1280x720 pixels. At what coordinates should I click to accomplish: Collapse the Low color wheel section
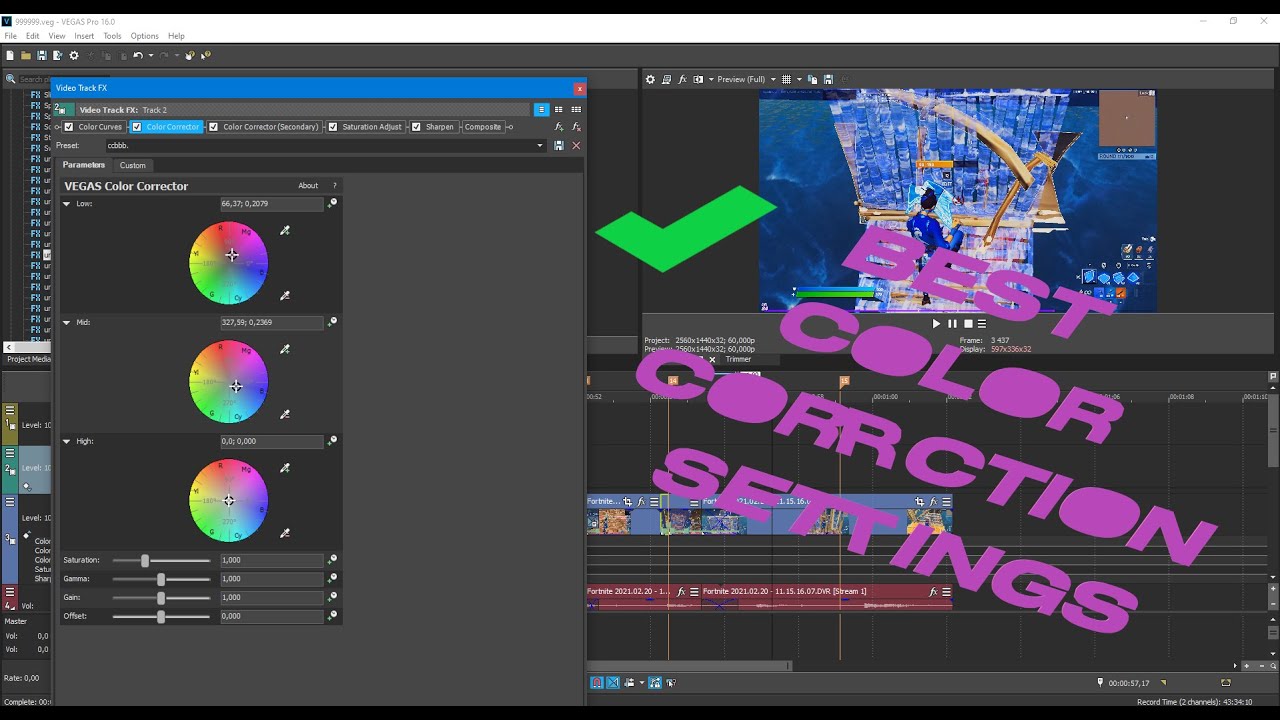tap(67, 204)
